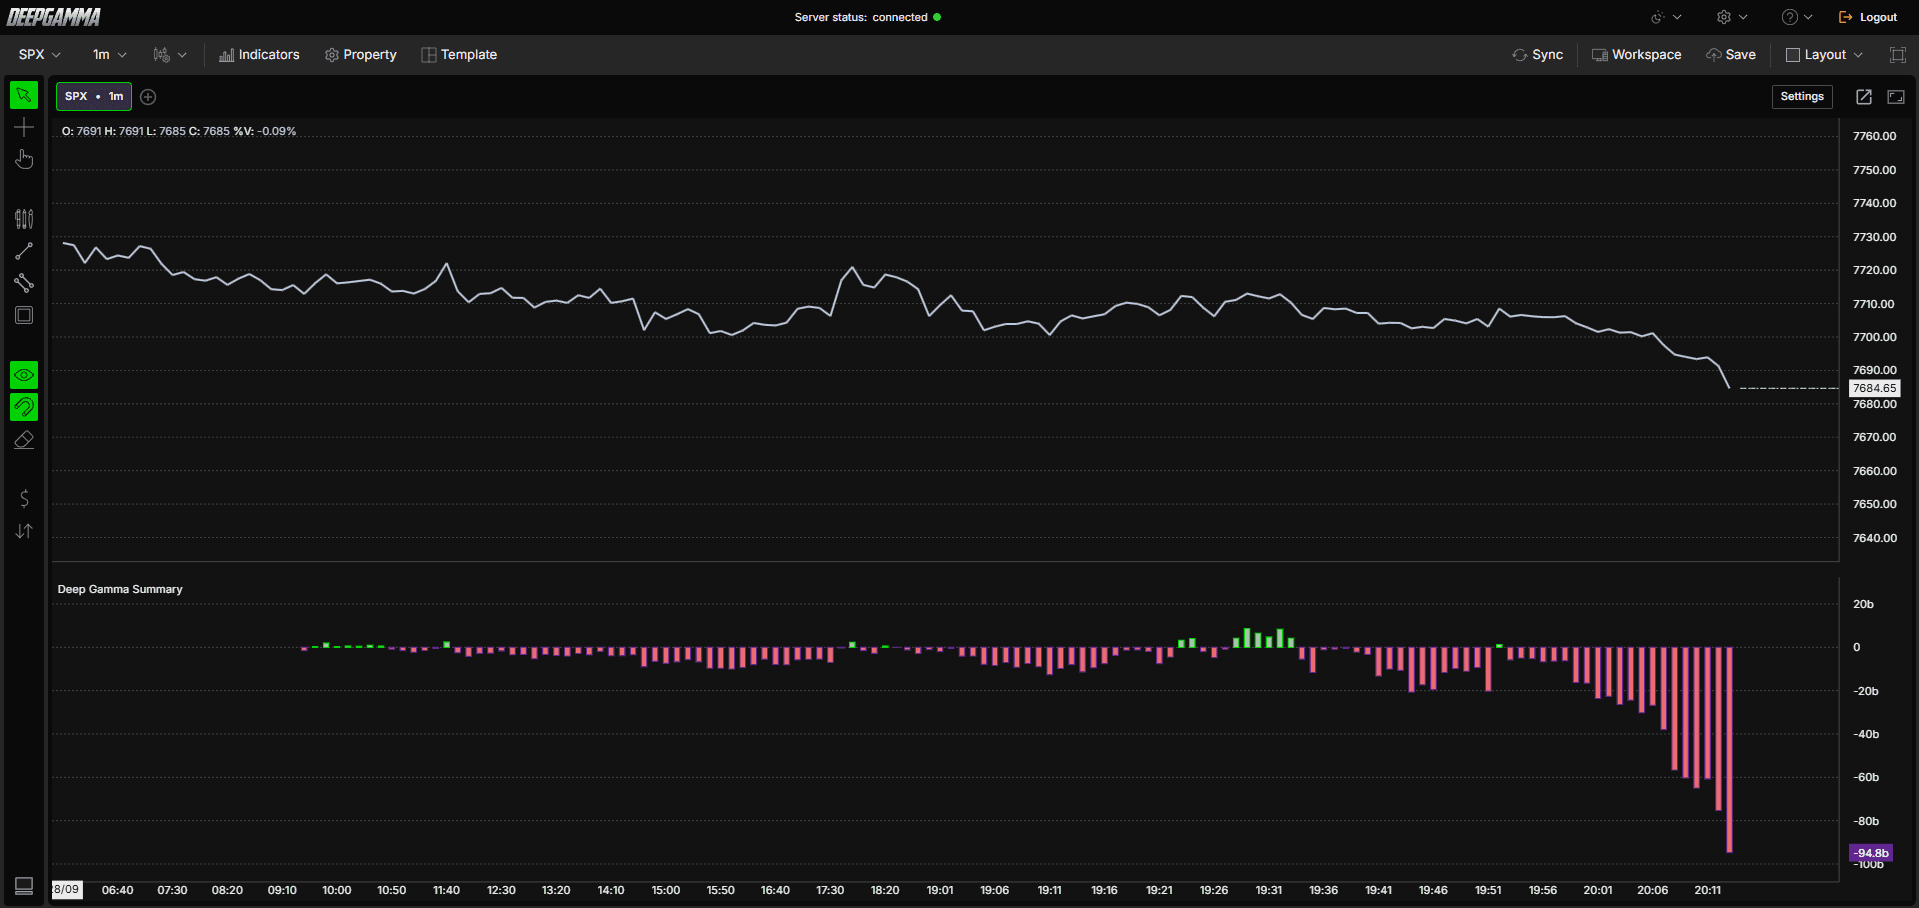Viewport: 1919px width, 908px height.
Task: Open the Property menu
Action: [361, 55]
